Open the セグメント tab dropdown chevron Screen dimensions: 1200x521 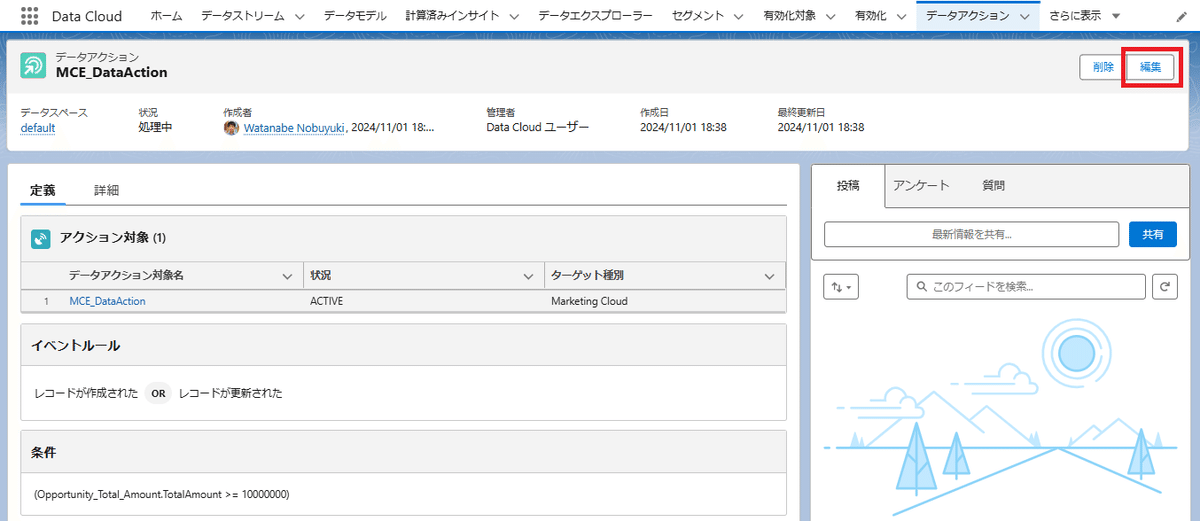[738, 17]
